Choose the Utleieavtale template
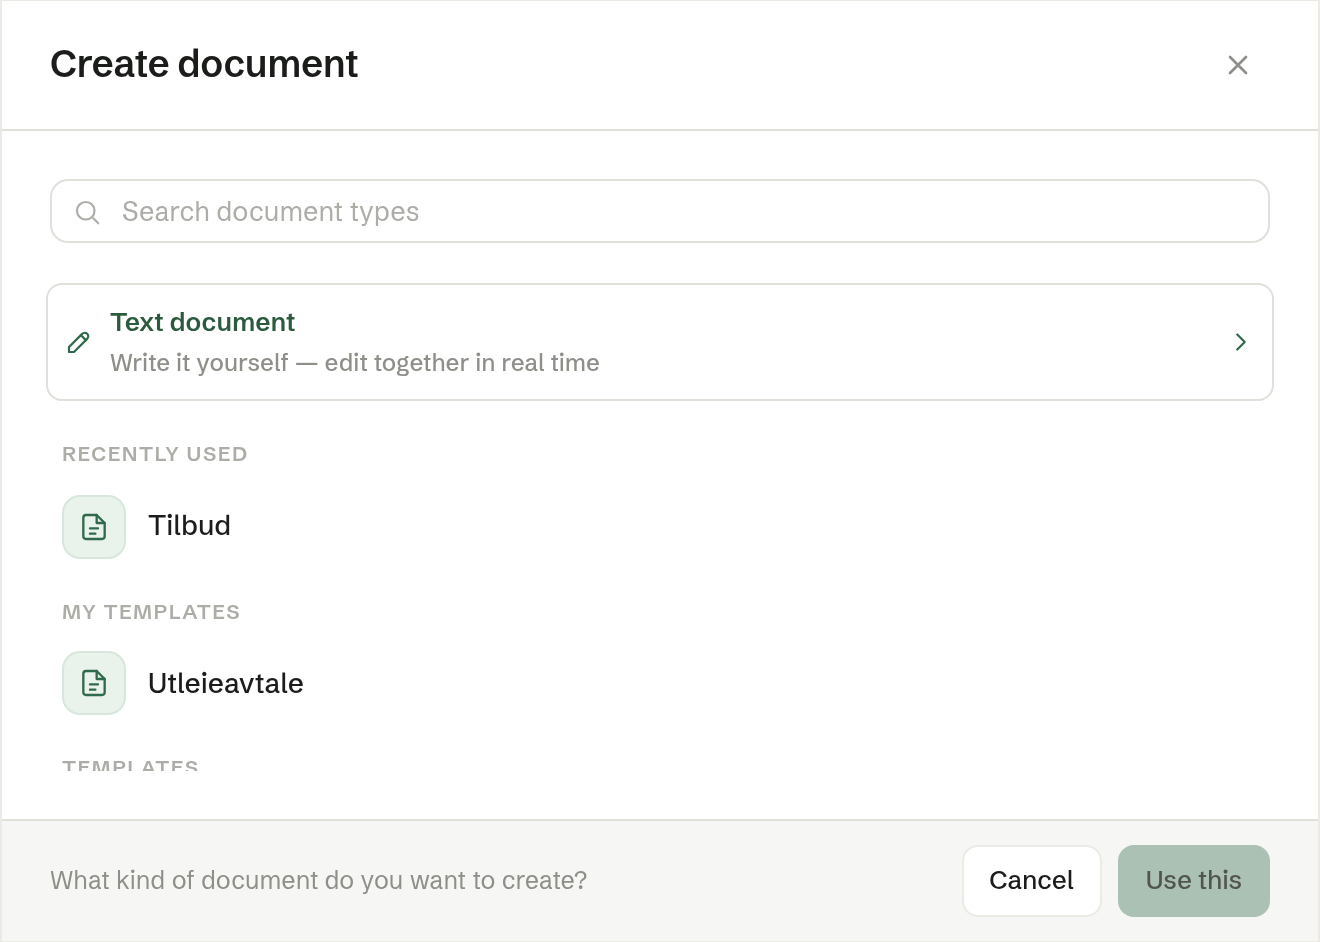The width and height of the screenshot is (1320, 942). tap(660, 683)
